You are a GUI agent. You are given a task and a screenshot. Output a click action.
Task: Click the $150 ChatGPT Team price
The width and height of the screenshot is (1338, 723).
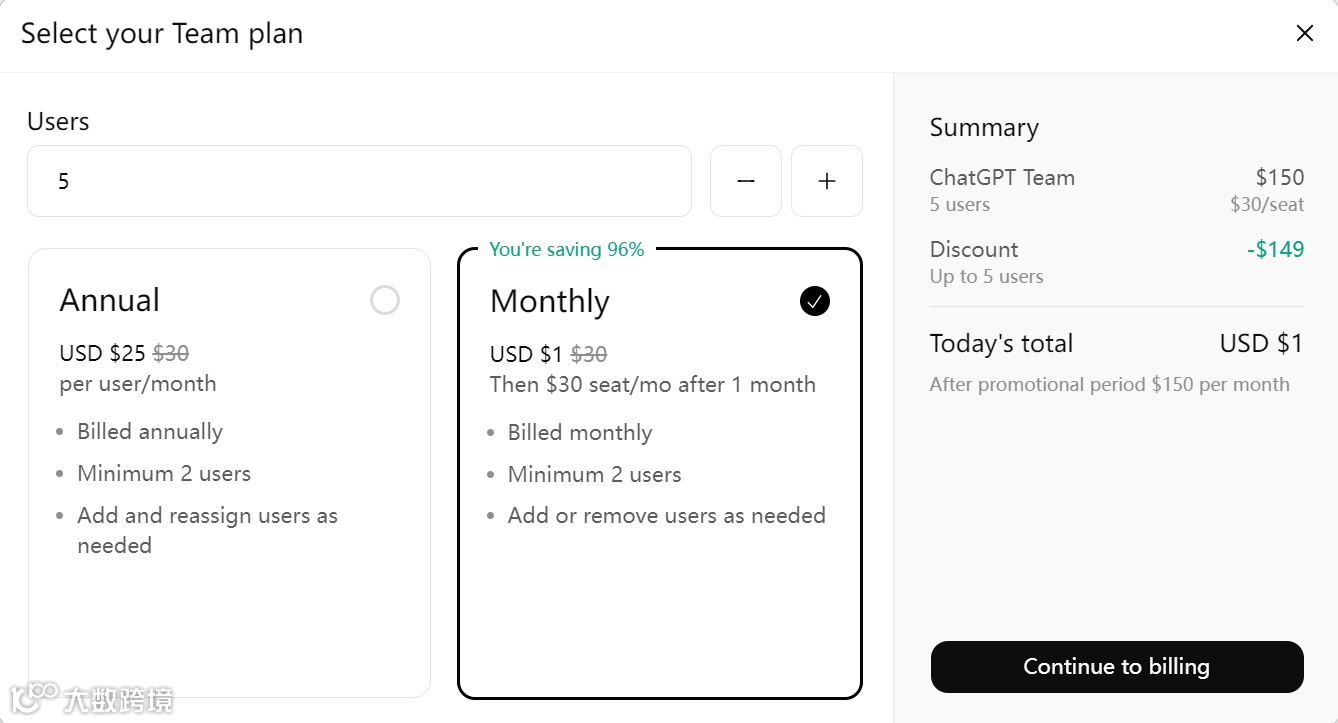pyautogui.click(x=1280, y=178)
